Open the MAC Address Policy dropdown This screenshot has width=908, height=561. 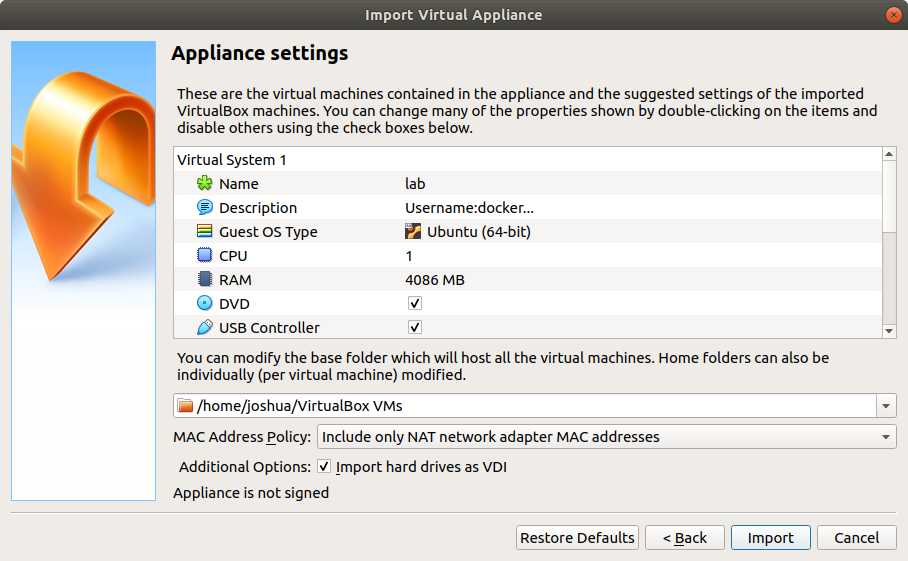tap(606, 437)
